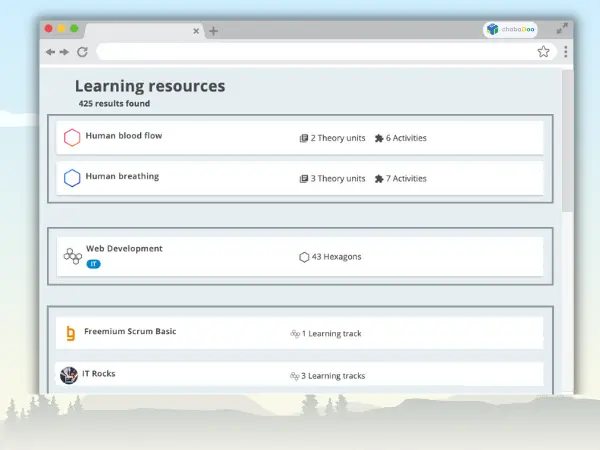Screen dimensions: 600x450
Task: Close the current browser tab
Action: (x=196, y=31)
